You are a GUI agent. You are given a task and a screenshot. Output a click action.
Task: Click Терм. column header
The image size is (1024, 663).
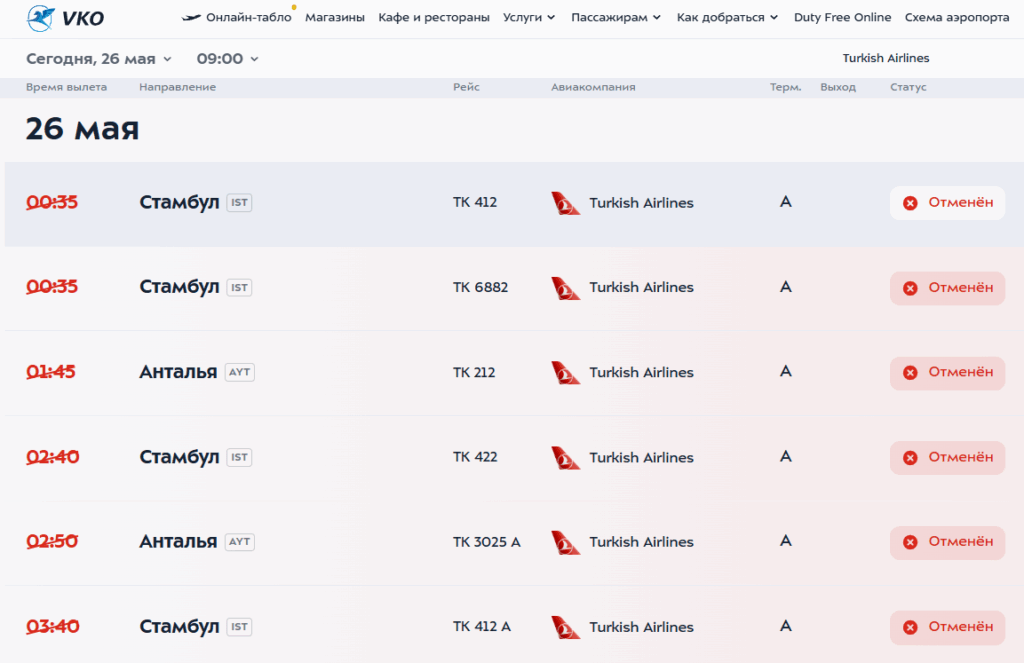(786, 88)
